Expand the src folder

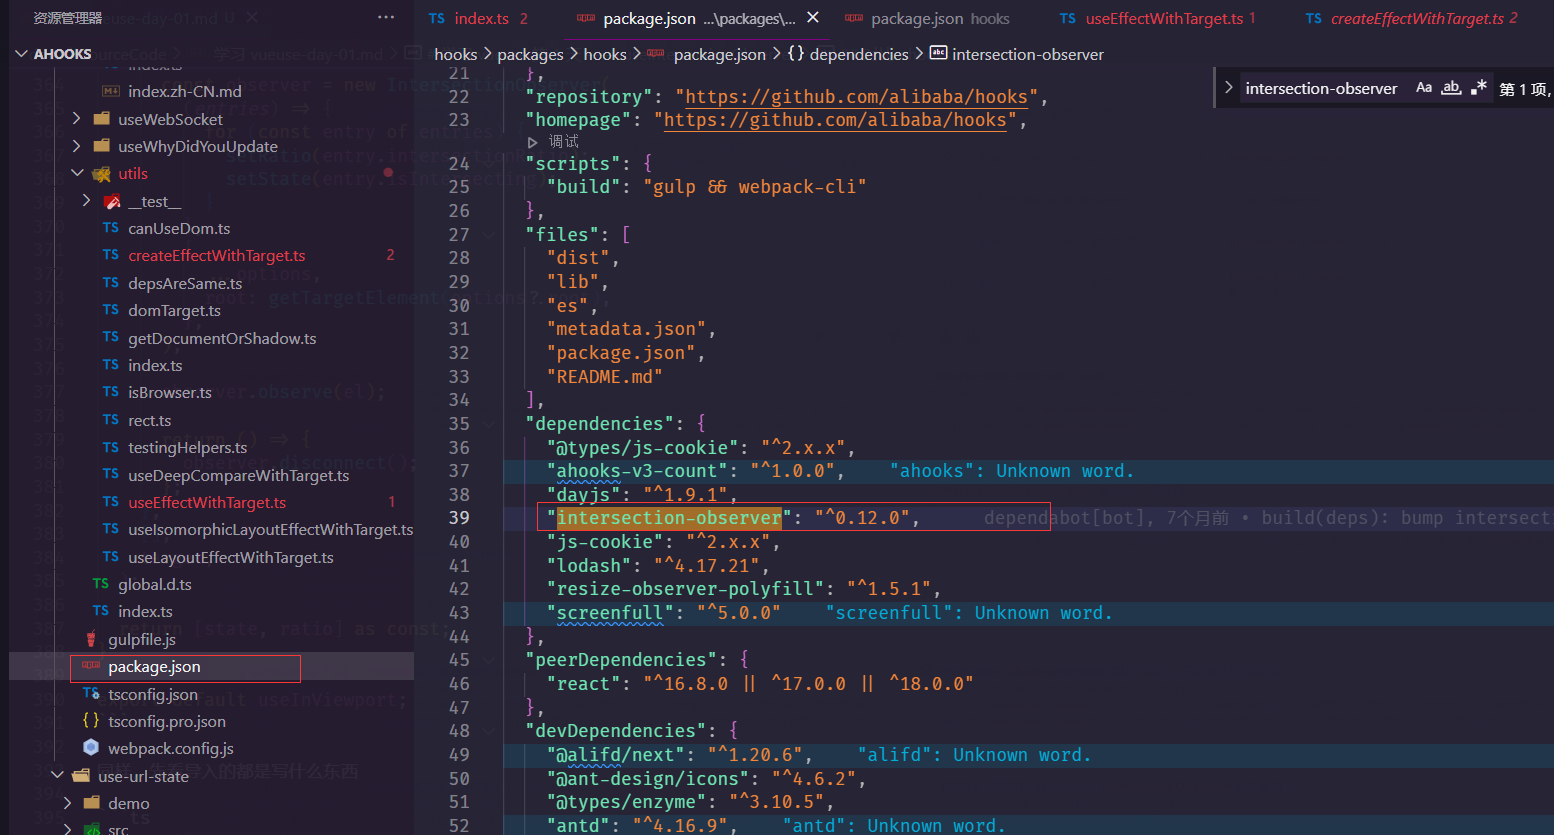pos(67,828)
